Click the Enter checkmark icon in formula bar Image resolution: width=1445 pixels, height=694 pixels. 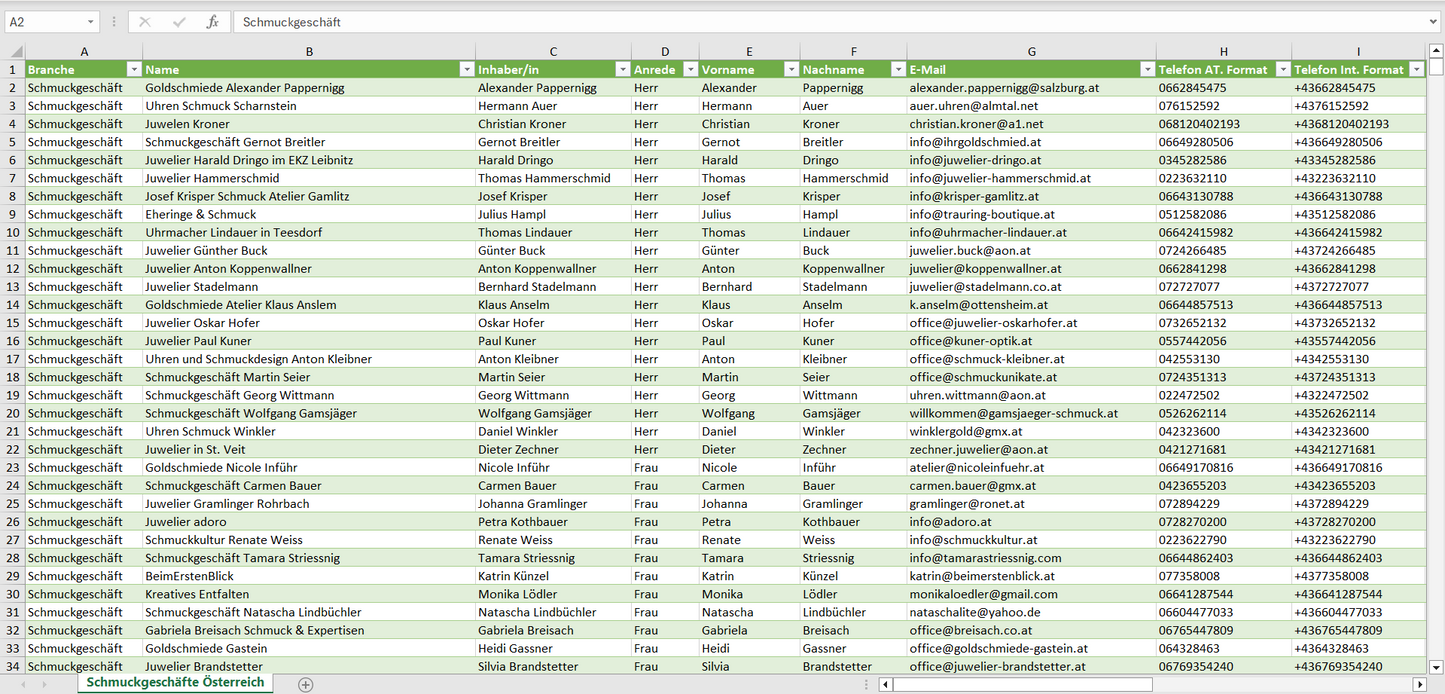point(179,22)
